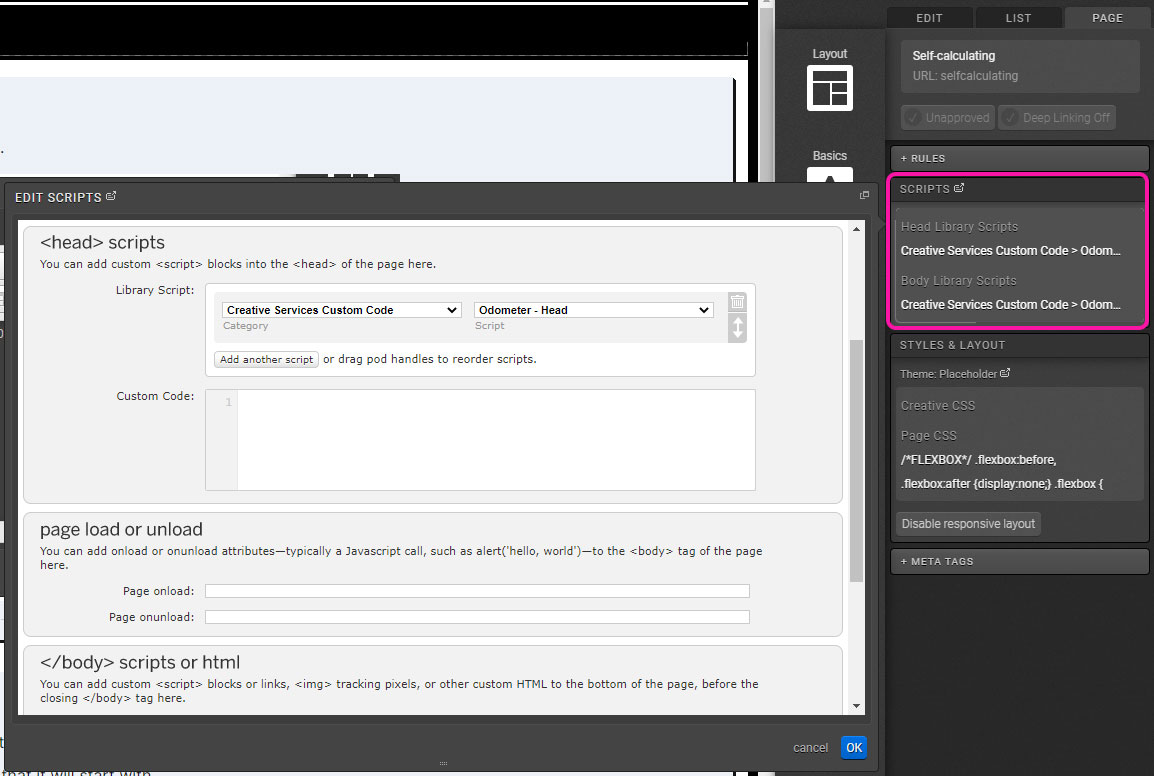
Task: Click into the Page onload field
Action: [477, 591]
